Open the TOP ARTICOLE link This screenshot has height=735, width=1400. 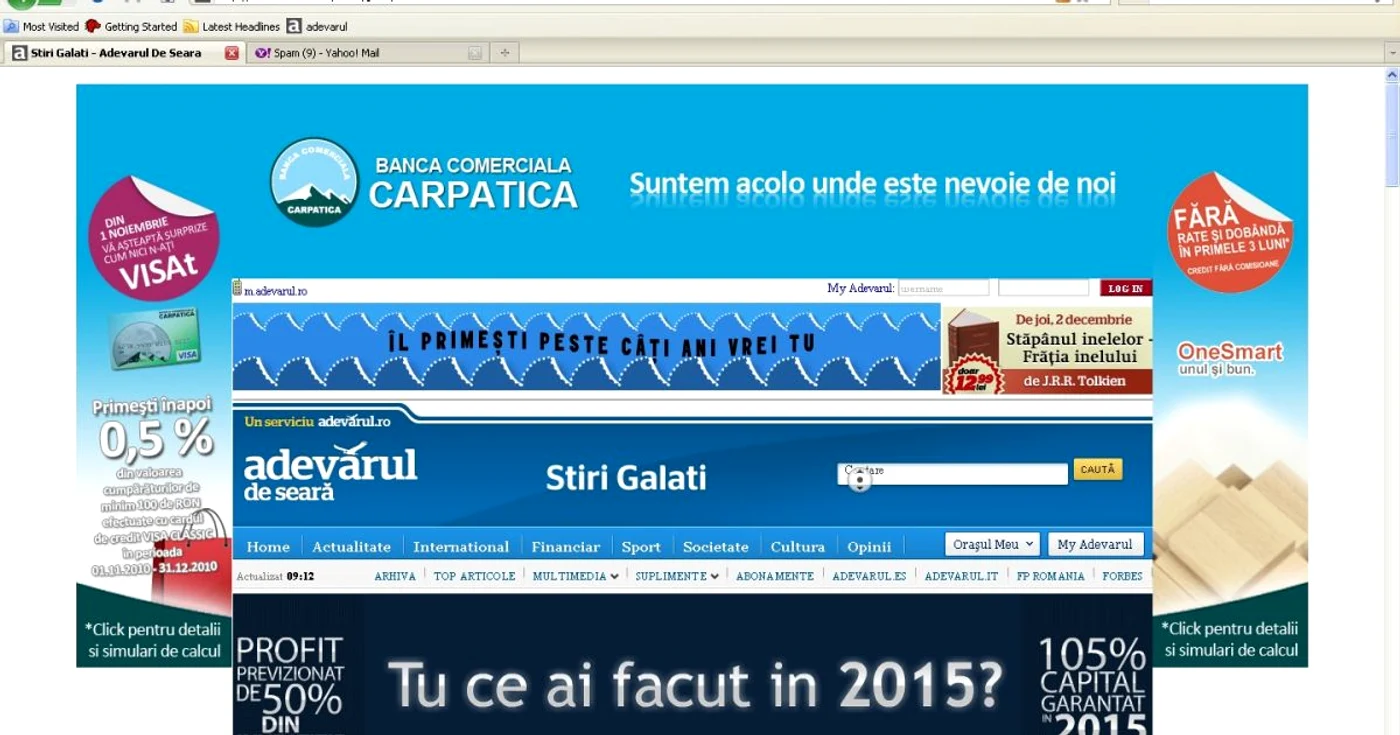[474, 576]
